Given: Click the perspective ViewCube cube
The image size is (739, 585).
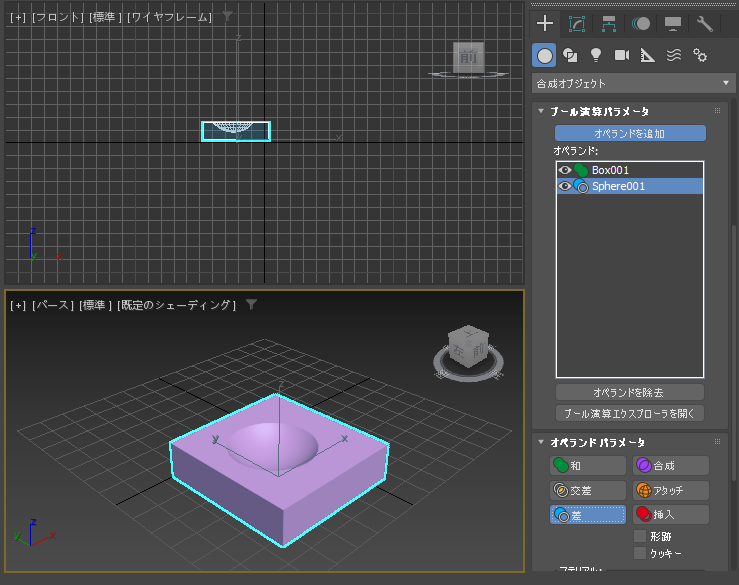Looking at the screenshot, I should 468,346.
